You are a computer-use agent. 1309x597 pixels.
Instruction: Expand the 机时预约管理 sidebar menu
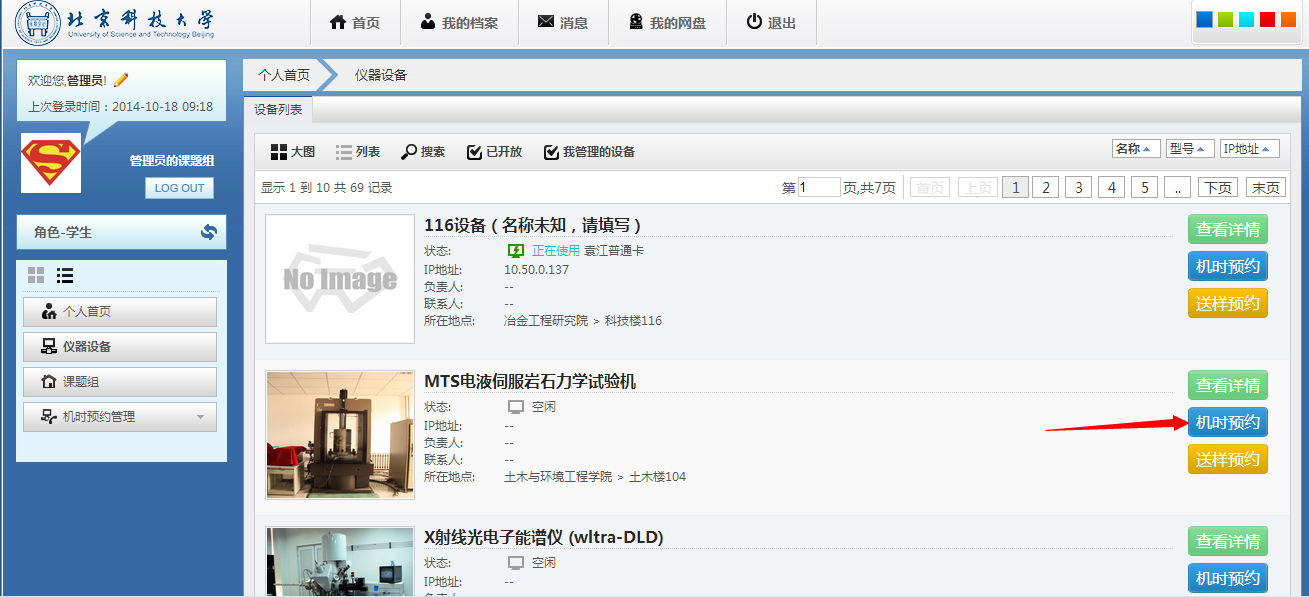pyautogui.click(x=120, y=417)
